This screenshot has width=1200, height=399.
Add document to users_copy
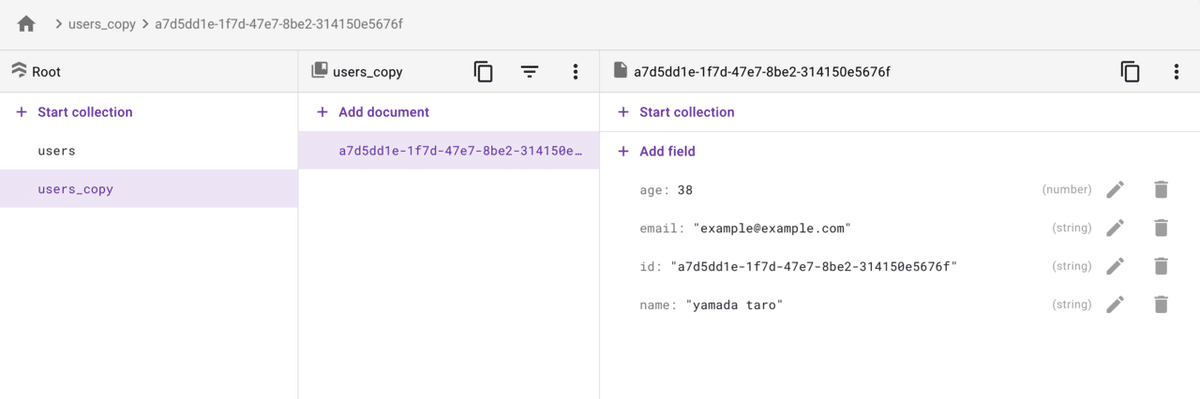(373, 112)
